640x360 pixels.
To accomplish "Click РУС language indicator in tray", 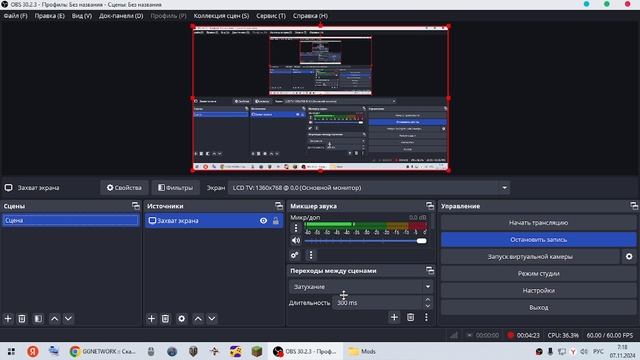I will click(x=598, y=351).
